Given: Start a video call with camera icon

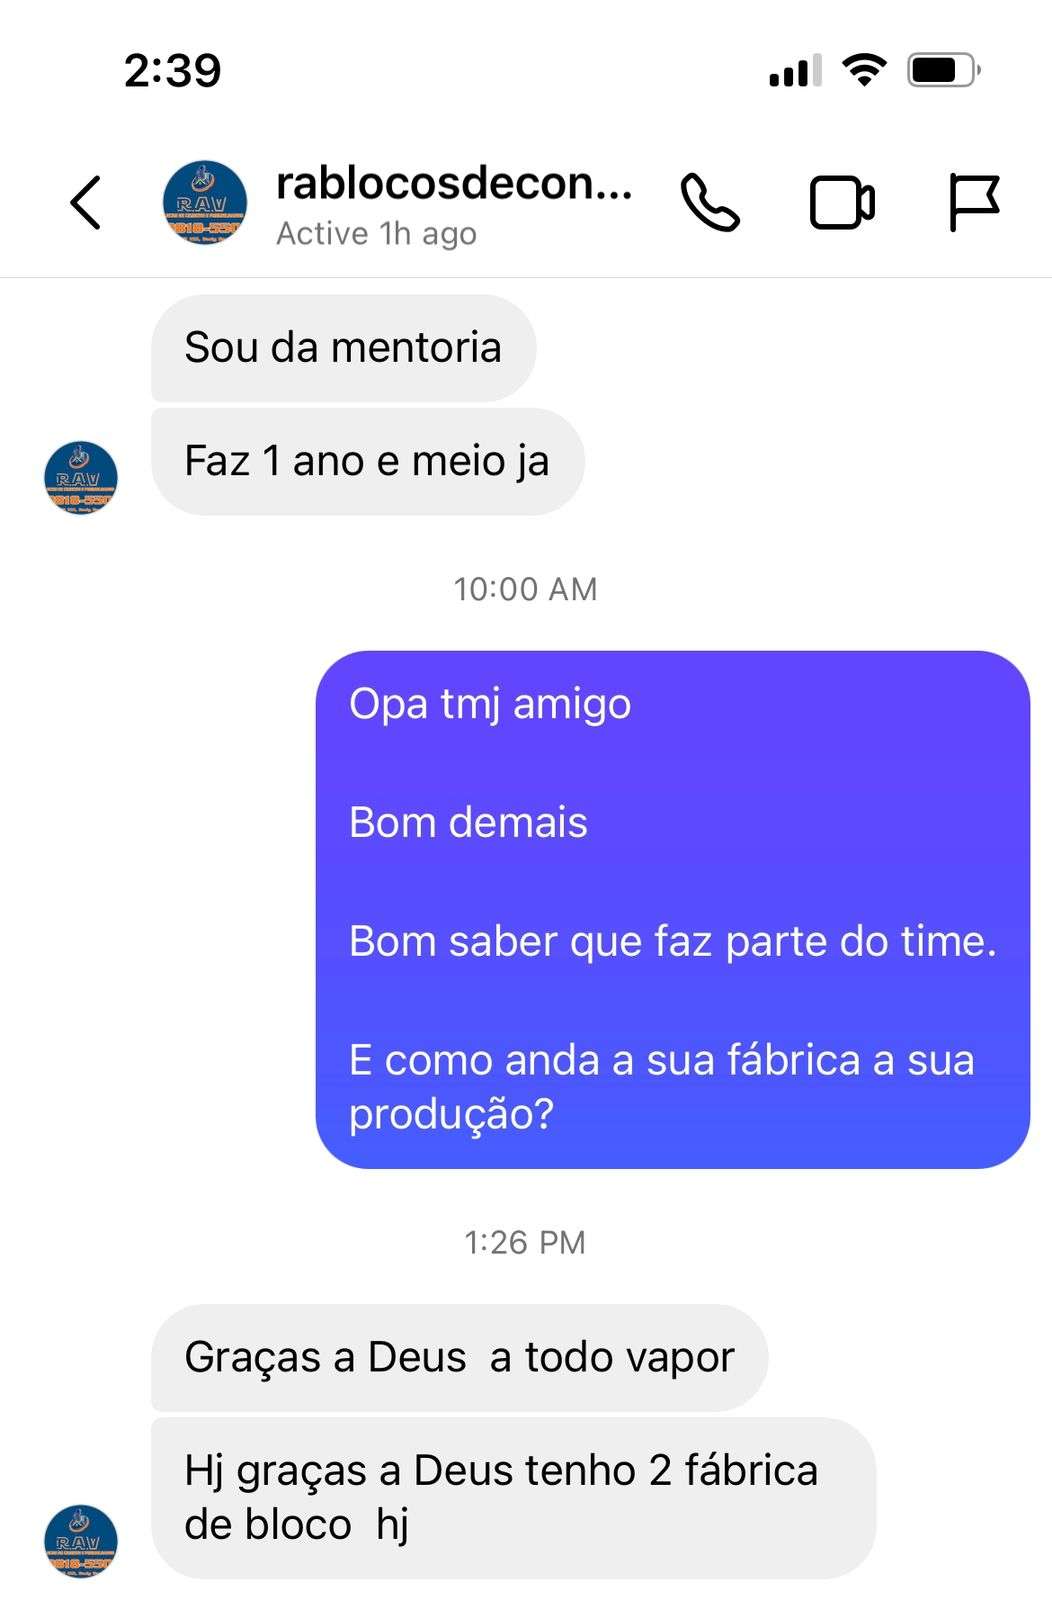Looking at the screenshot, I should (x=842, y=203).
